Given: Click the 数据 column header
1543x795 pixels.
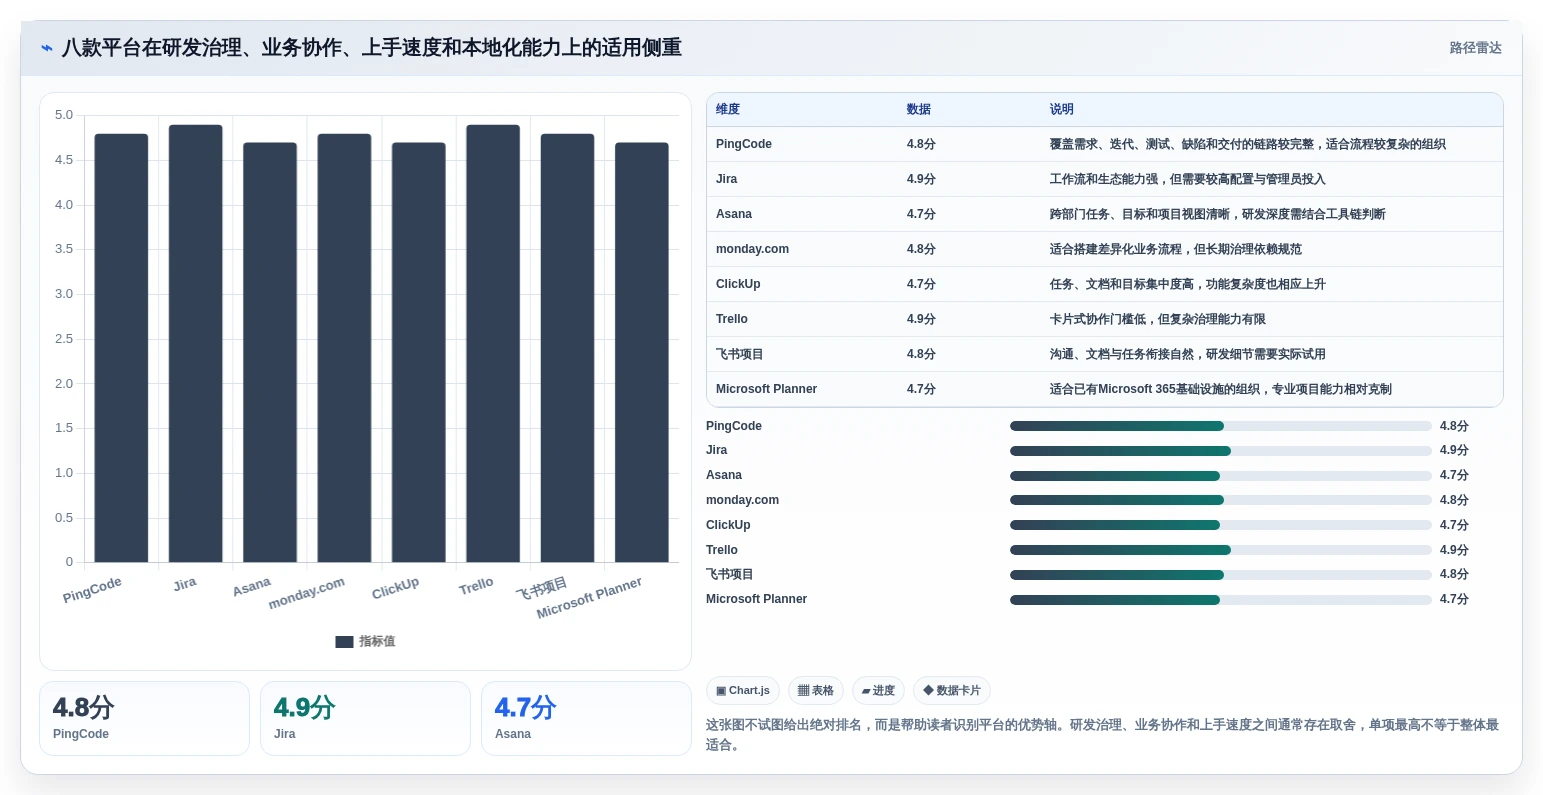Looking at the screenshot, I should tap(919, 110).
